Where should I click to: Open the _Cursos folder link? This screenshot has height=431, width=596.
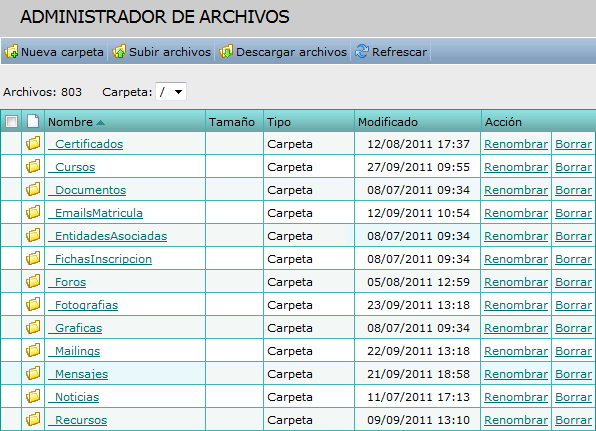[x=71, y=167]
